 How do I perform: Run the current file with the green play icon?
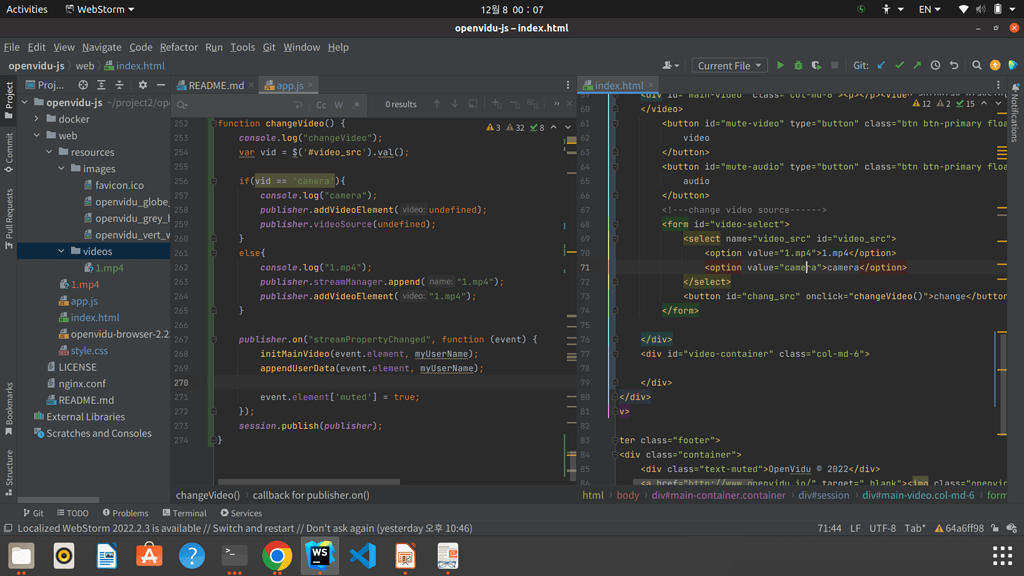pyautogui.click(x=780, y=66)
